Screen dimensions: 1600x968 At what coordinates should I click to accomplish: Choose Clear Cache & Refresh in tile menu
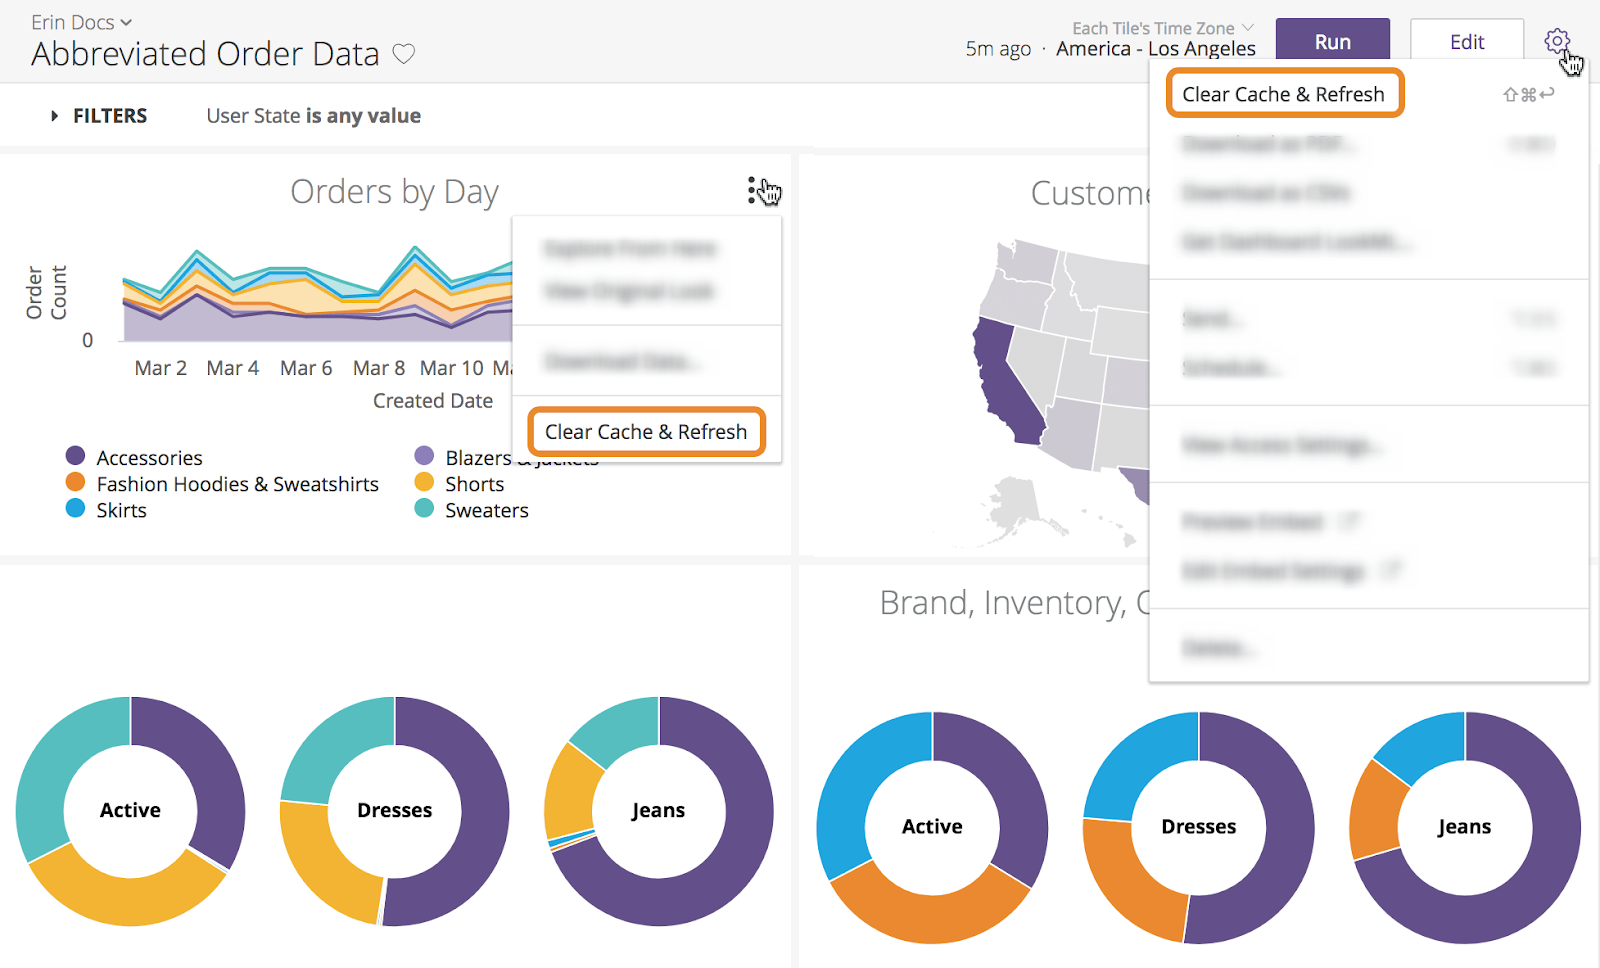646,432
